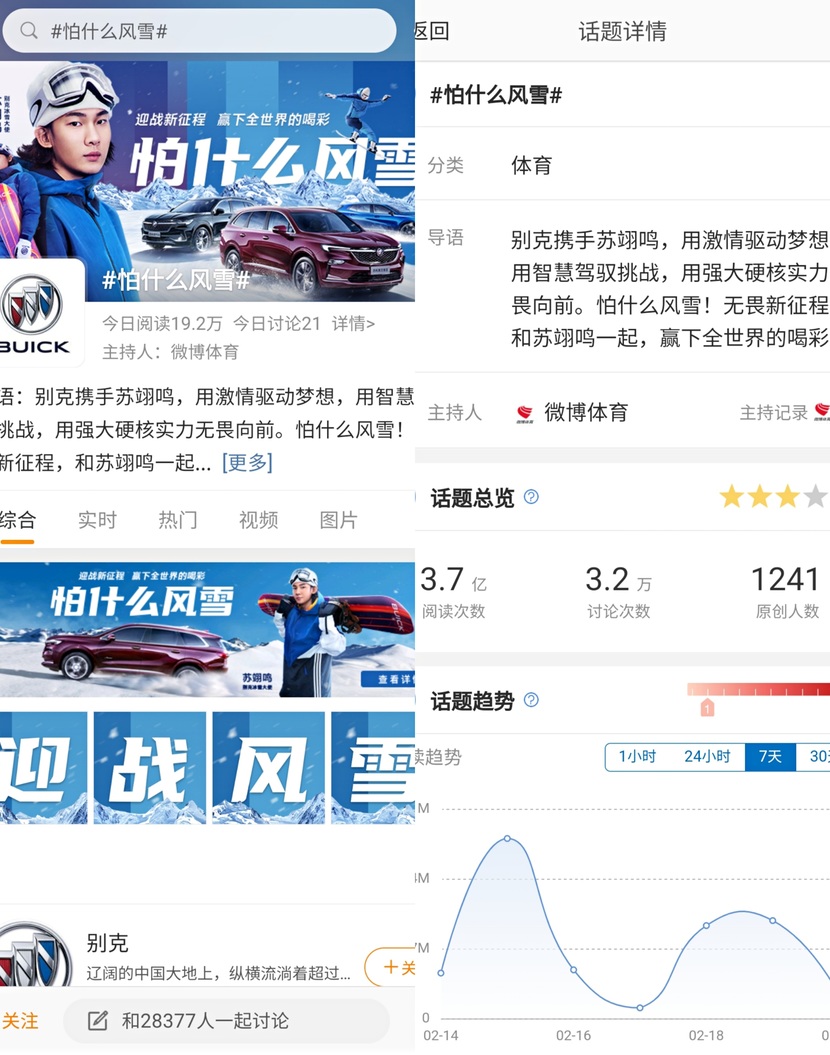Expand the intro with [更多]
Image resolution: width=830 pixels, height=1055 pixels.
click(x=248, y=462)
